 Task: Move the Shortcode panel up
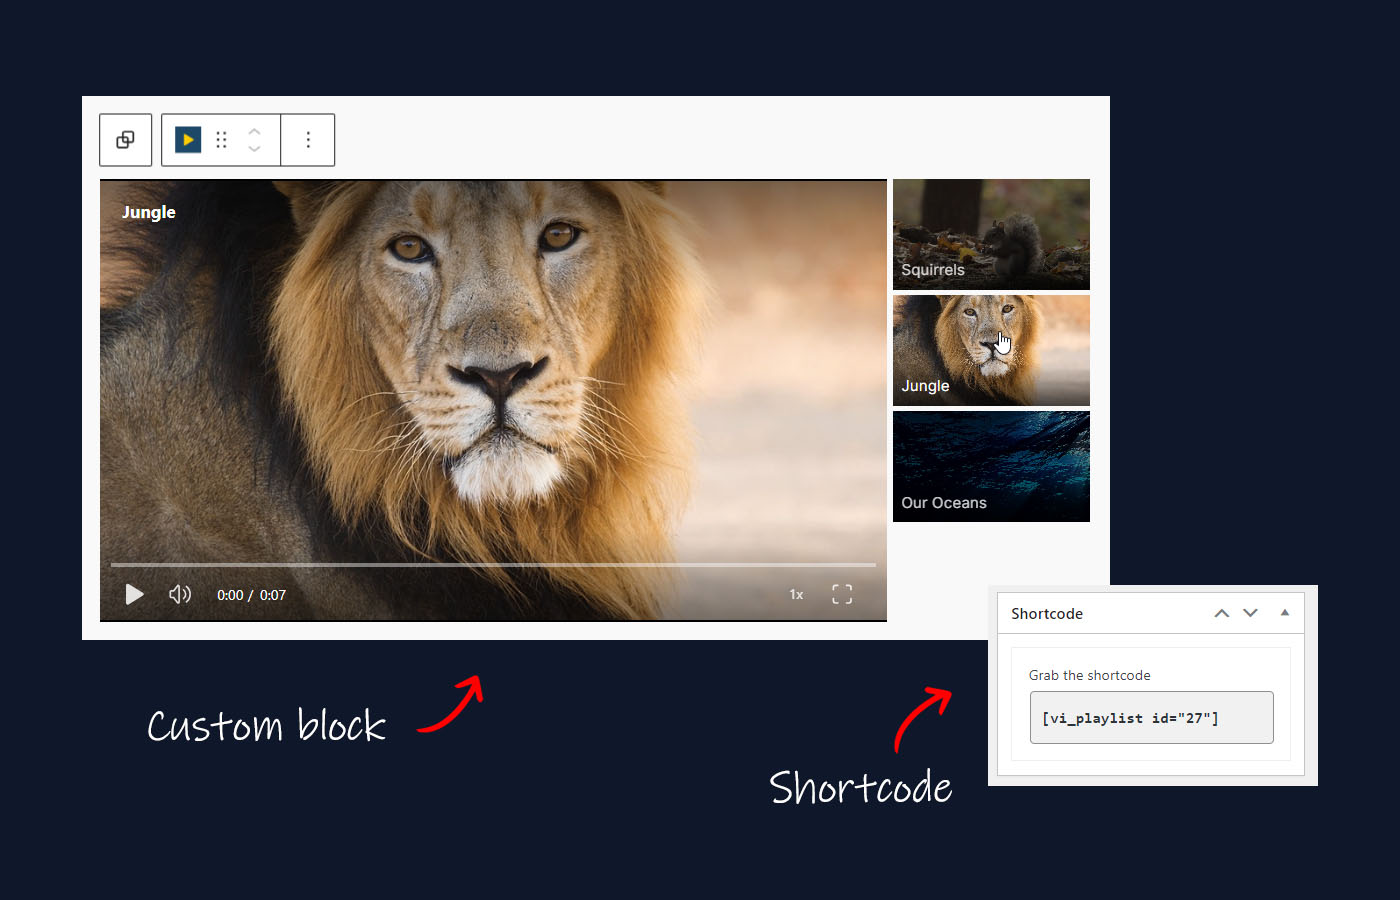point(1222,613)
